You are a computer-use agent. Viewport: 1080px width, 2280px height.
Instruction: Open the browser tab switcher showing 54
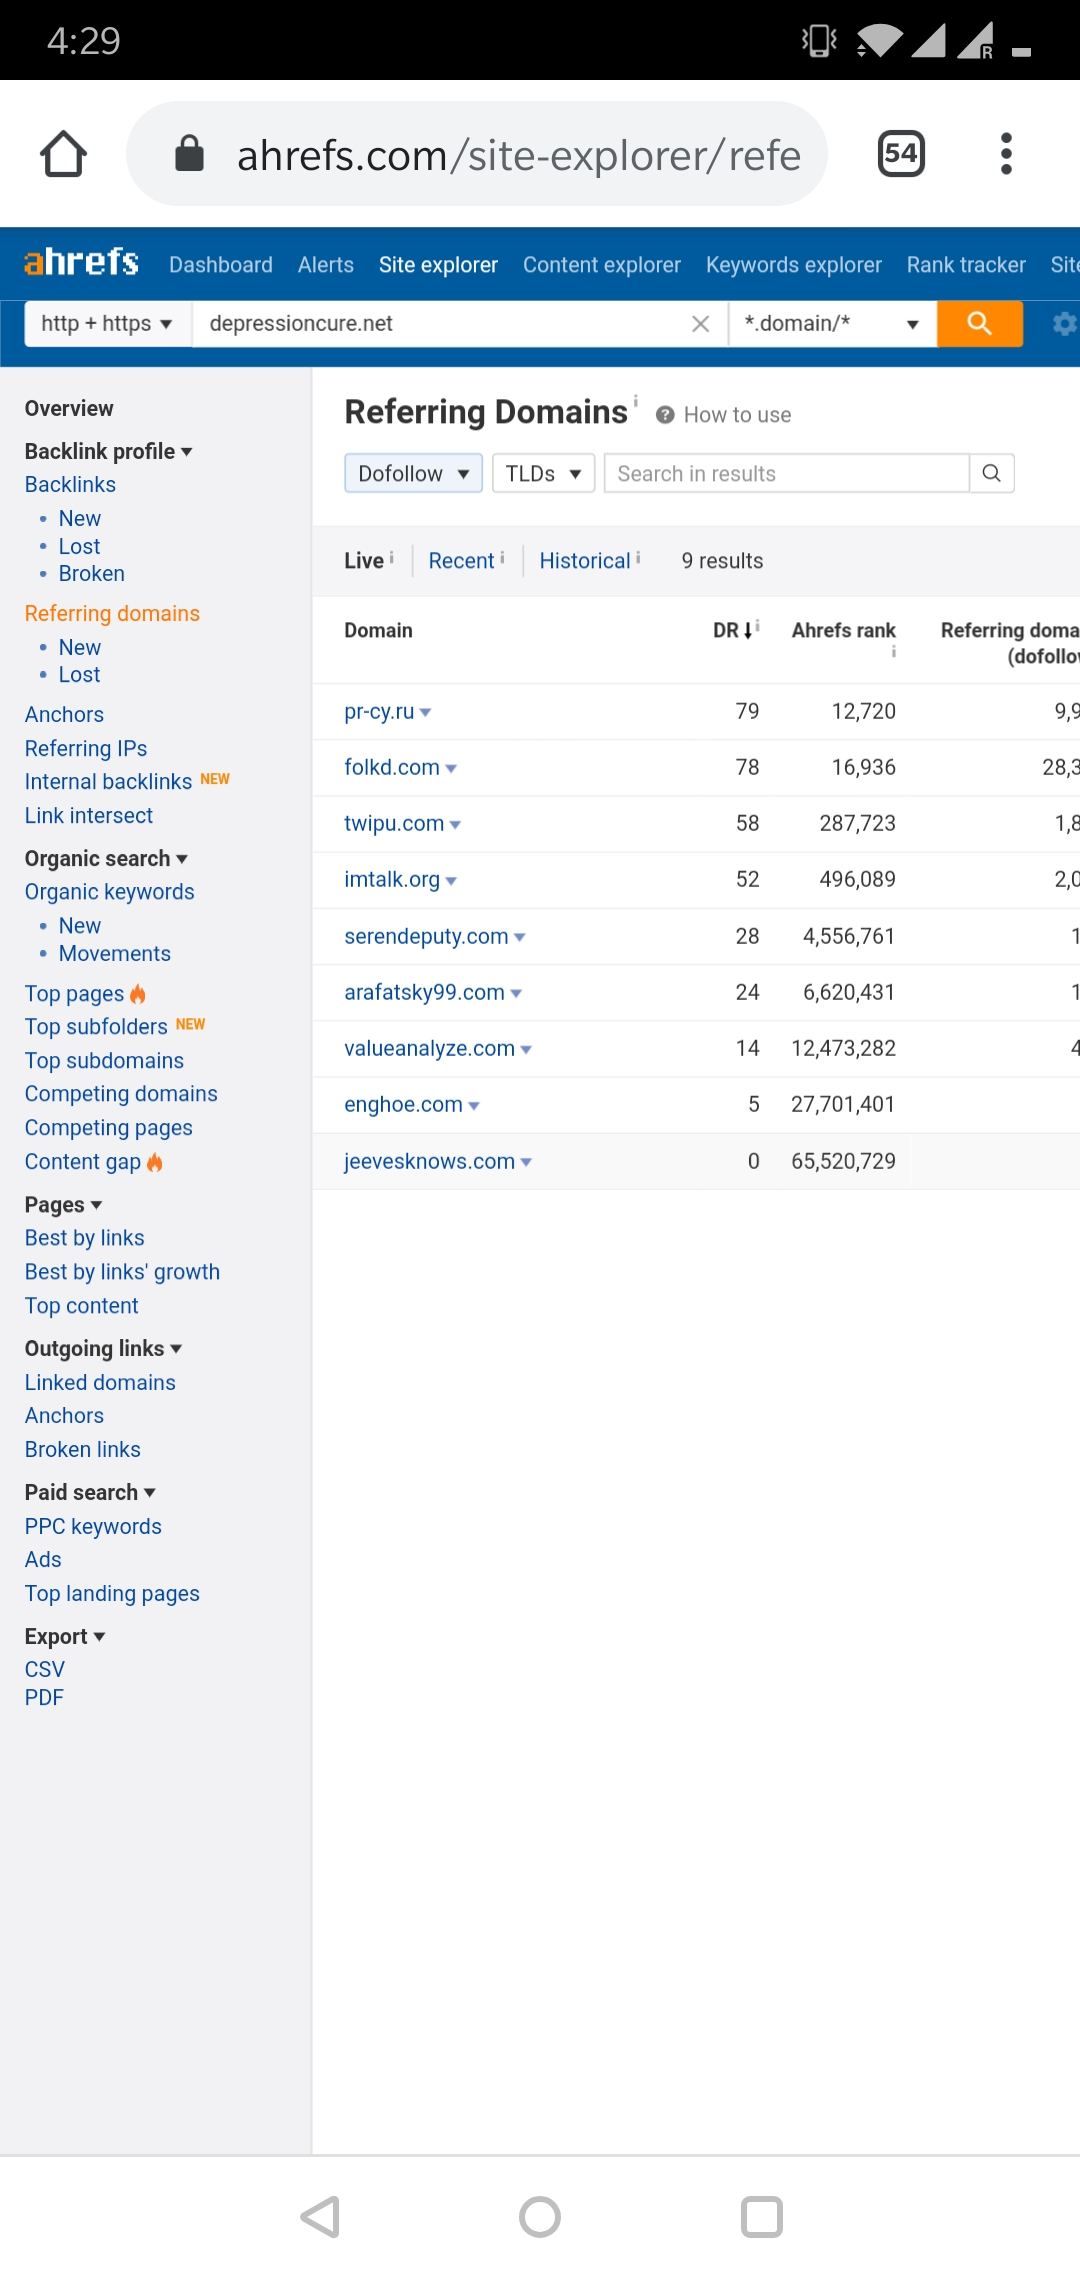[x=901, y=154]
